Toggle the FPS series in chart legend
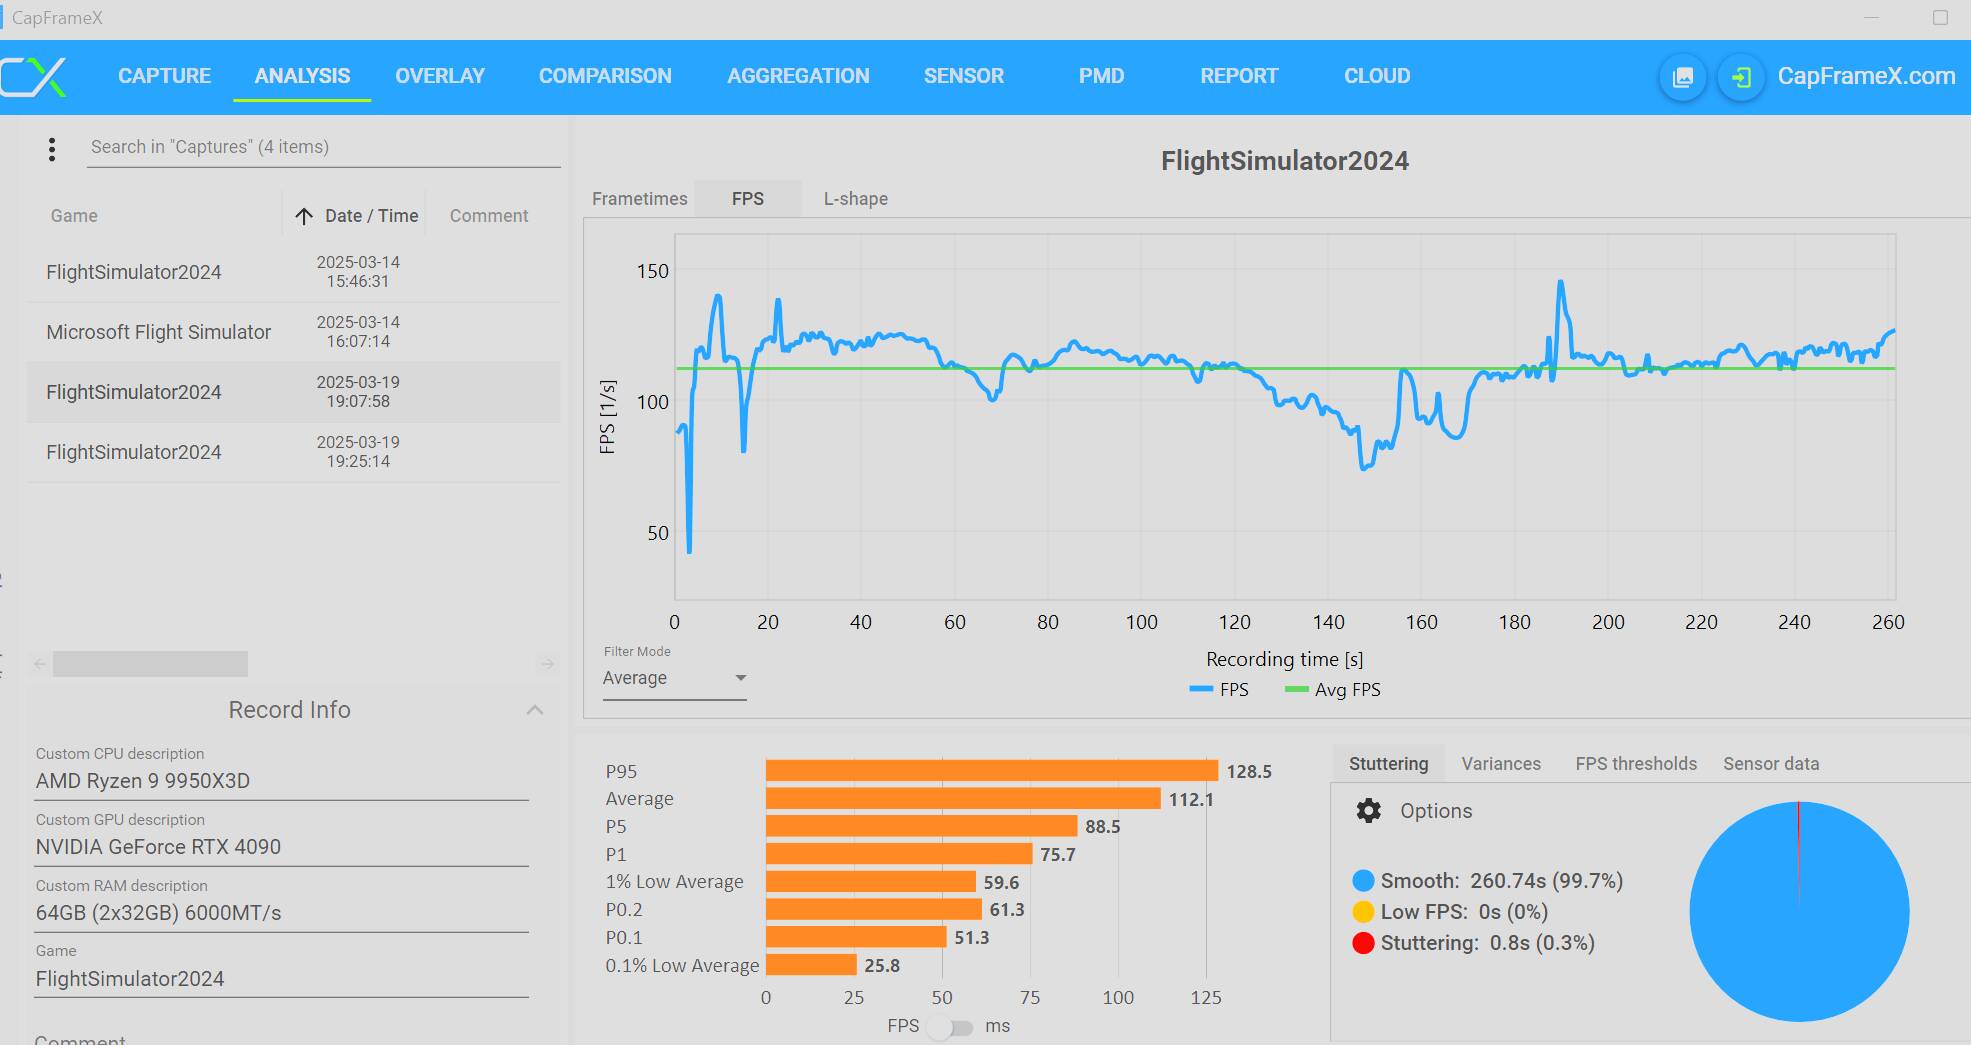The height and width of the screenshot is (1045, 1971). coord(1219,690)
